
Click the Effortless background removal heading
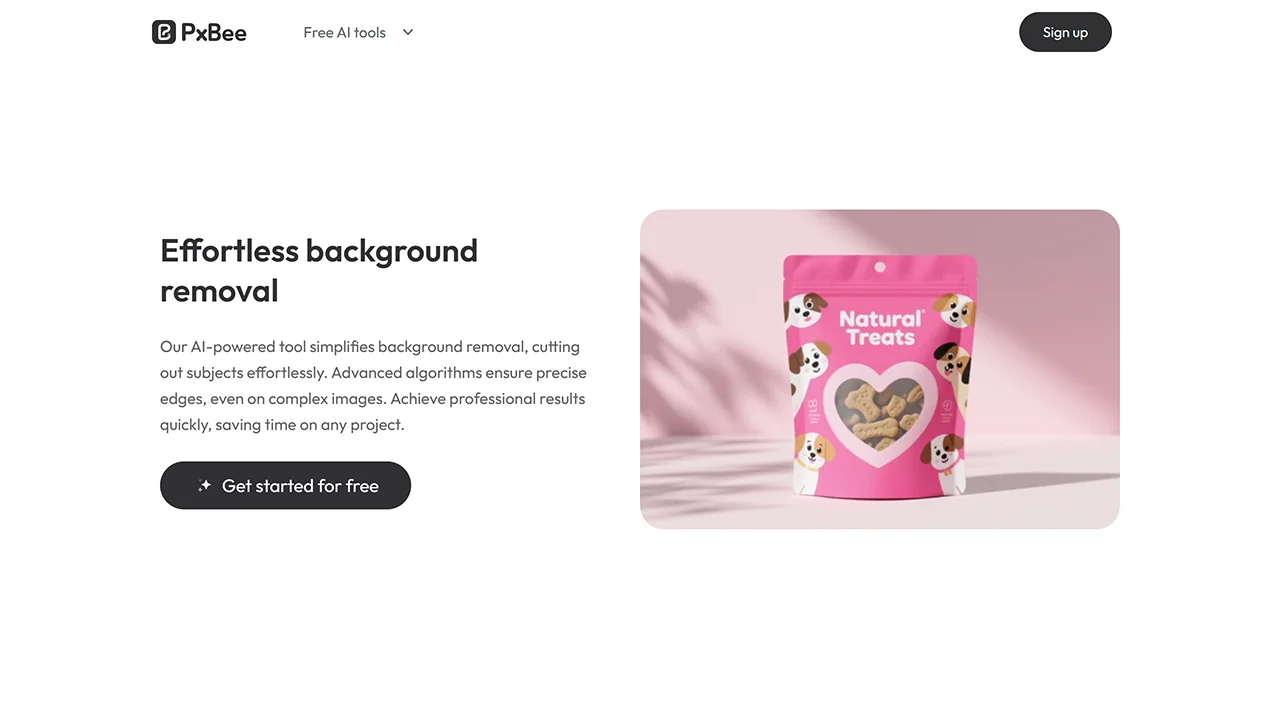click(319, 270)
